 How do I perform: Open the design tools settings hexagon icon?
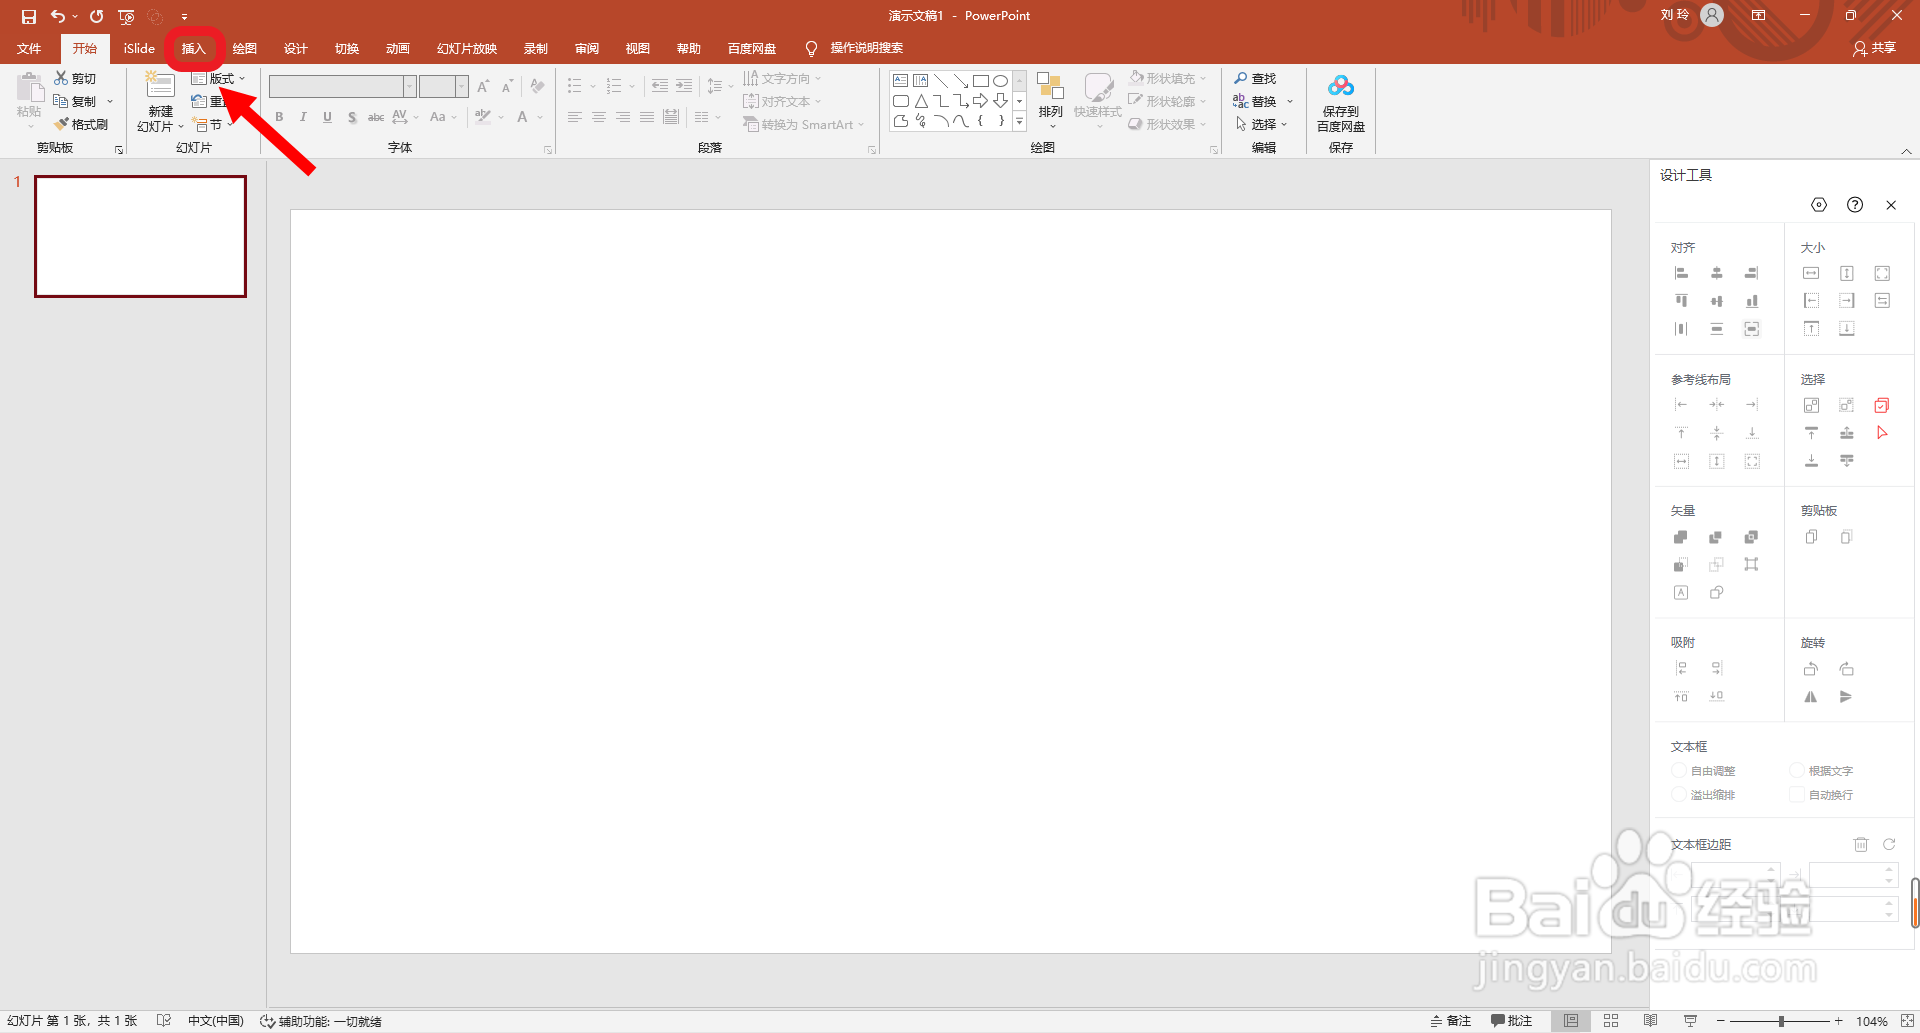[1819, 205]
